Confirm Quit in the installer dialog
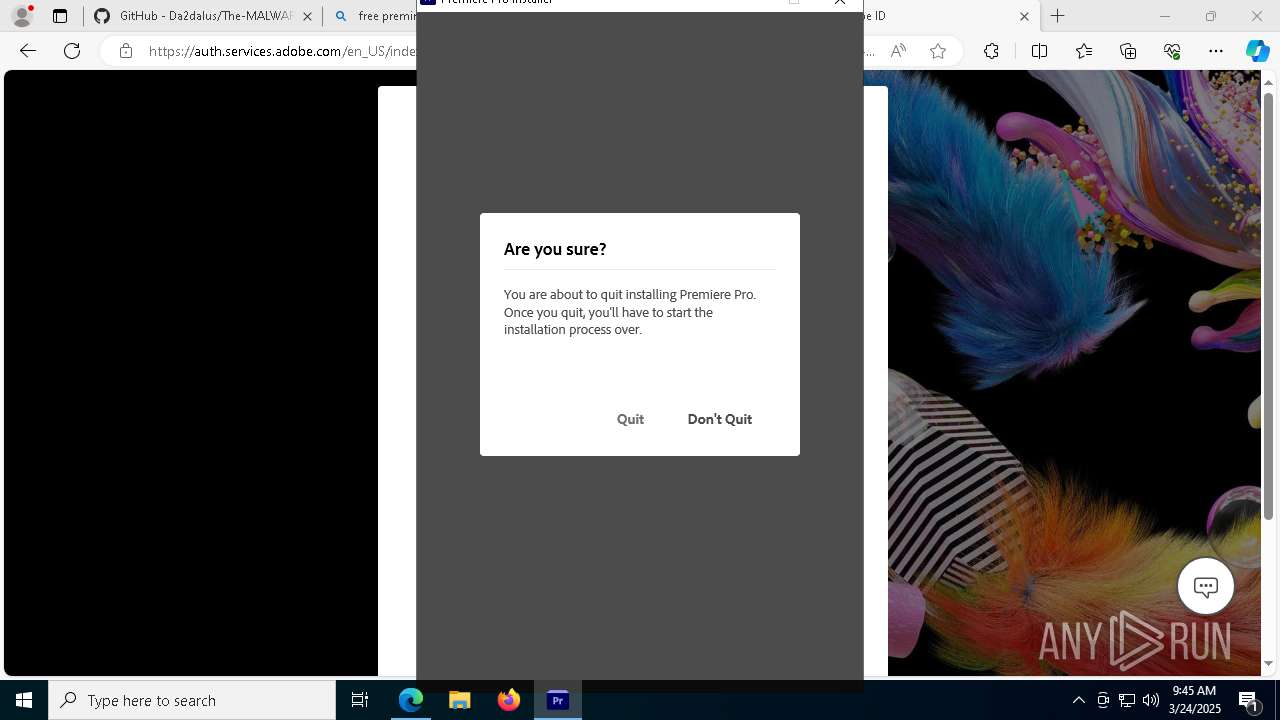 point(630,419)
